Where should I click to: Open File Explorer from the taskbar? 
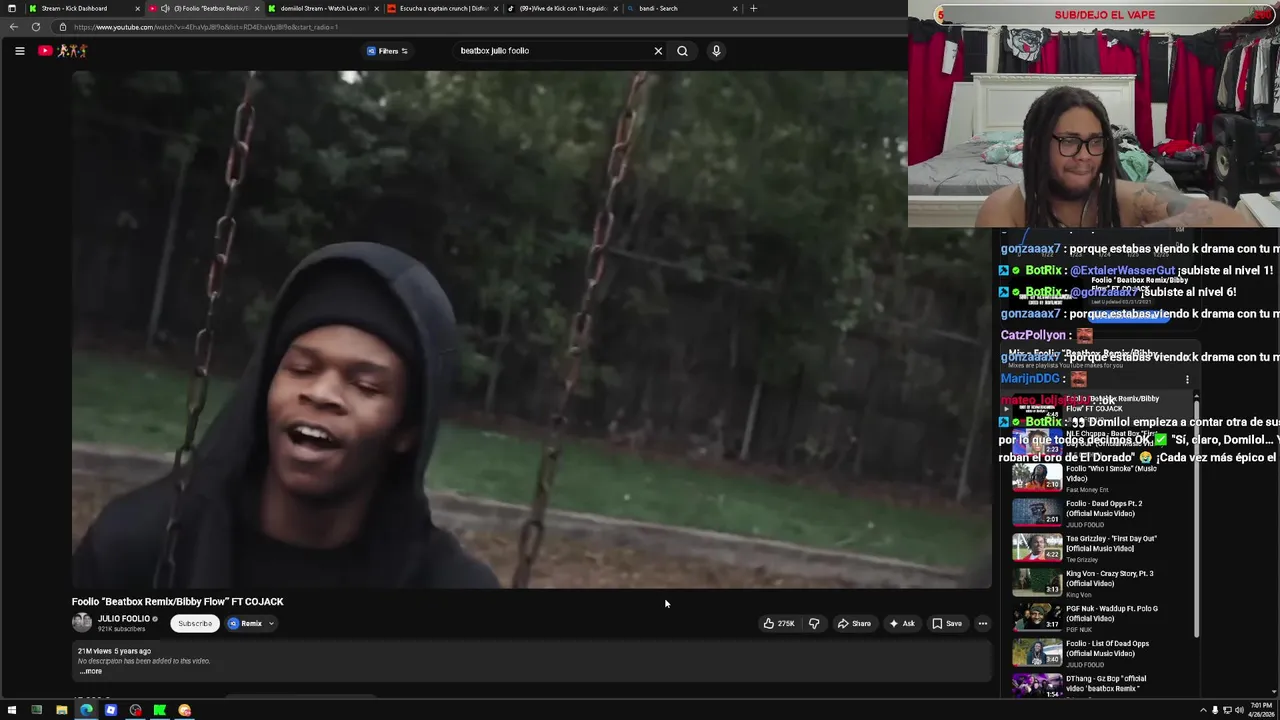pos(61,710)
